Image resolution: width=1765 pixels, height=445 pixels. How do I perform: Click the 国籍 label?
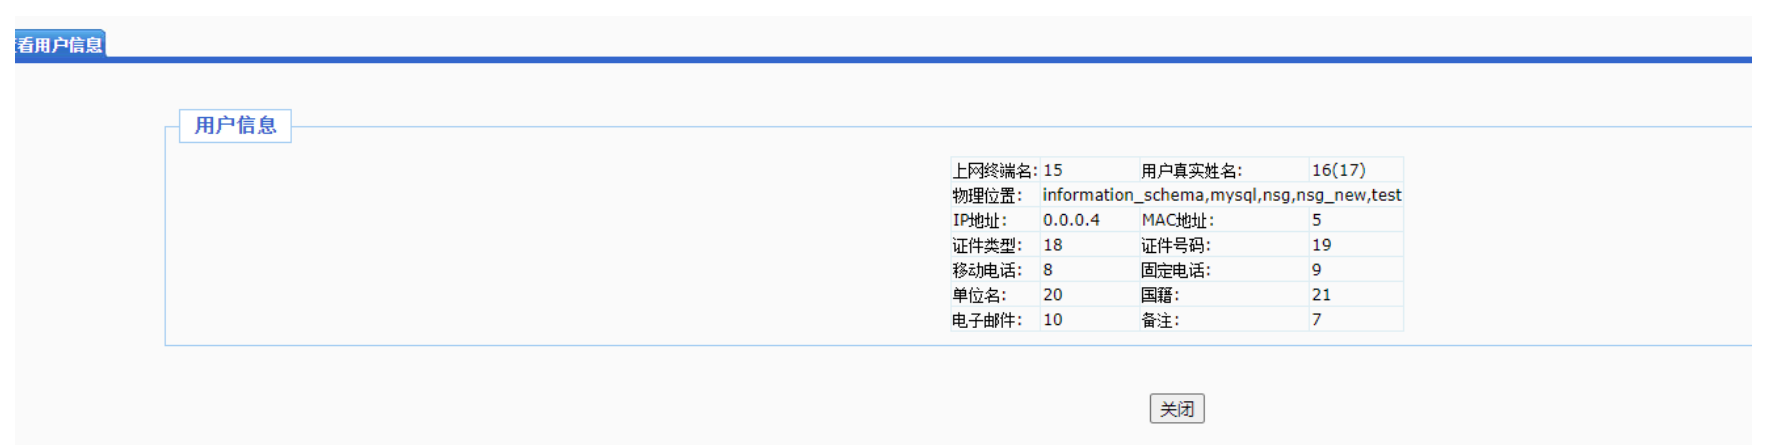click(1160, 295)
